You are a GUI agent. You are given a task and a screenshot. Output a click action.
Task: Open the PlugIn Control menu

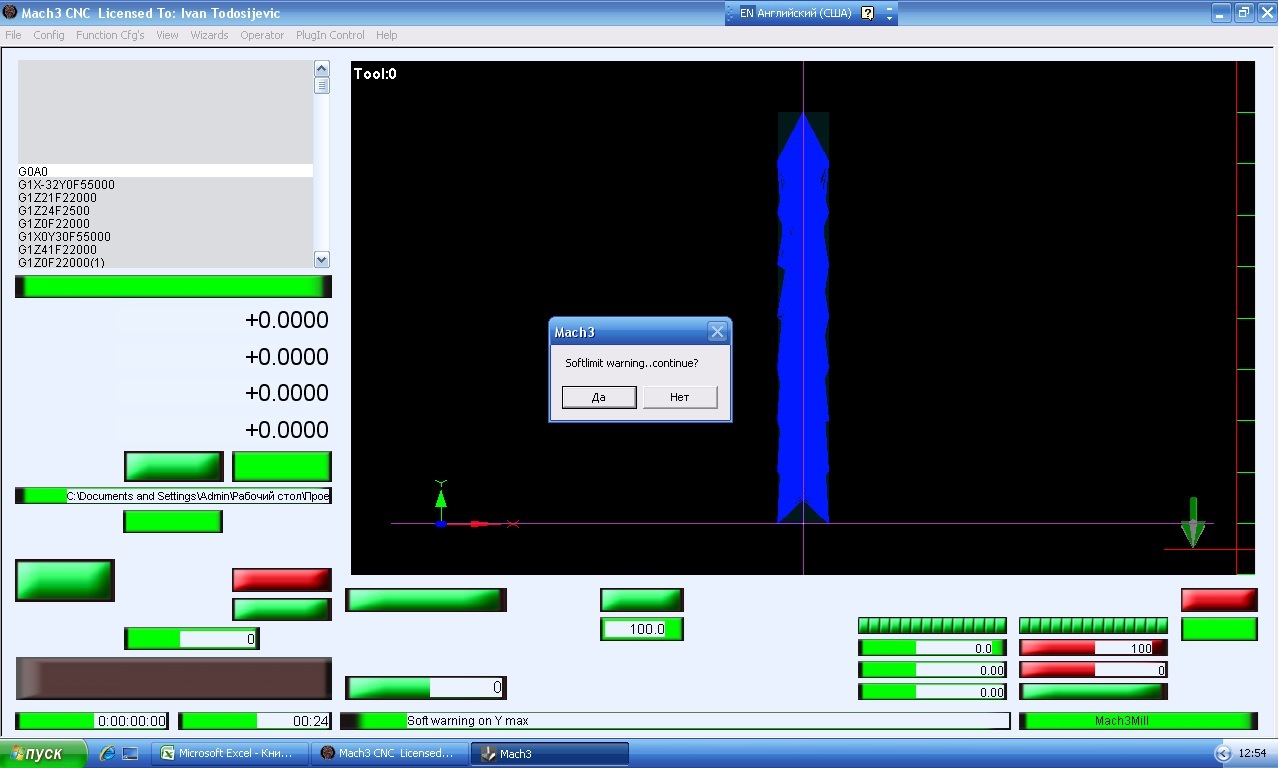(330, 35)
